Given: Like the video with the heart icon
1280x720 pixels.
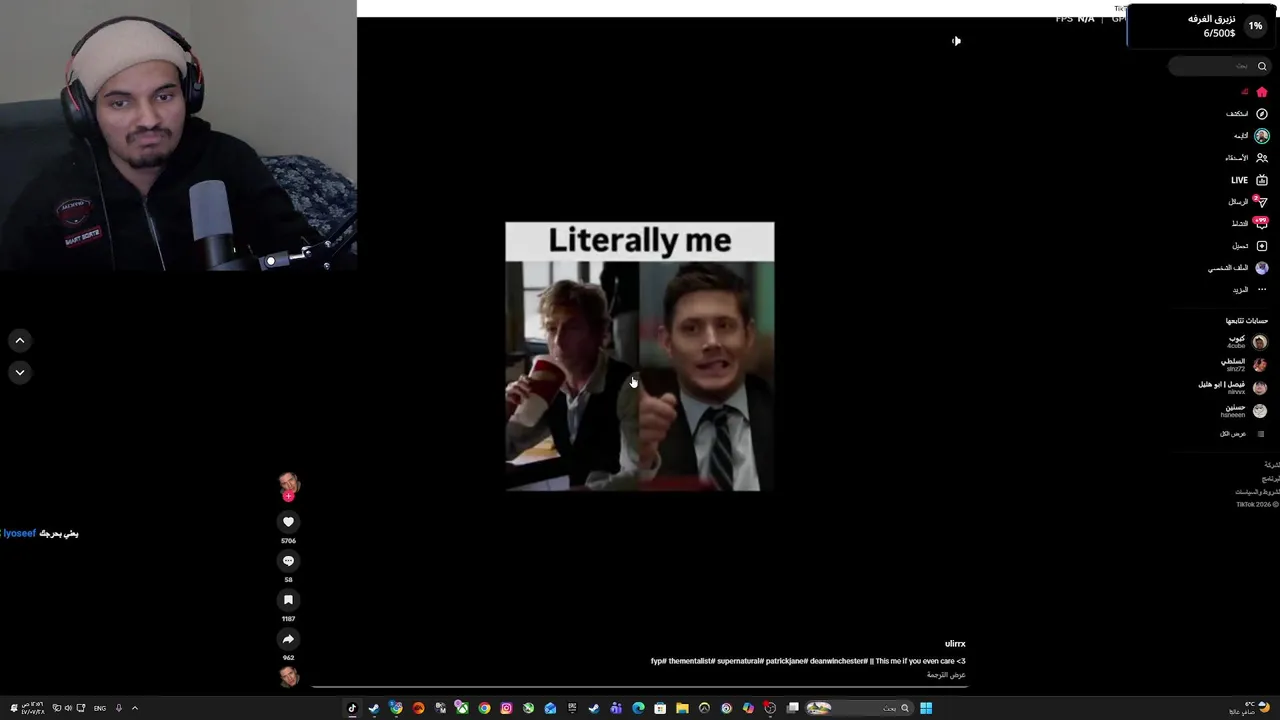Looking at the screenshot, I should [x=288, y=522].
